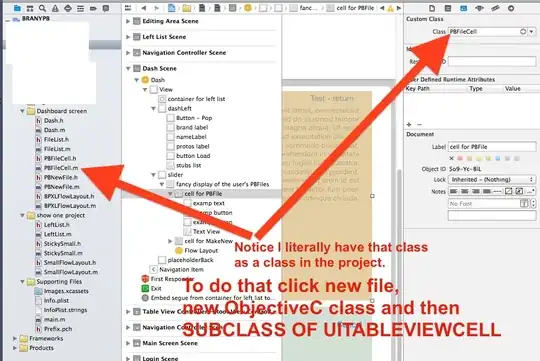Click the font size stepper
Viewport: 540px width, 361px height.
(x=533, y=204)
